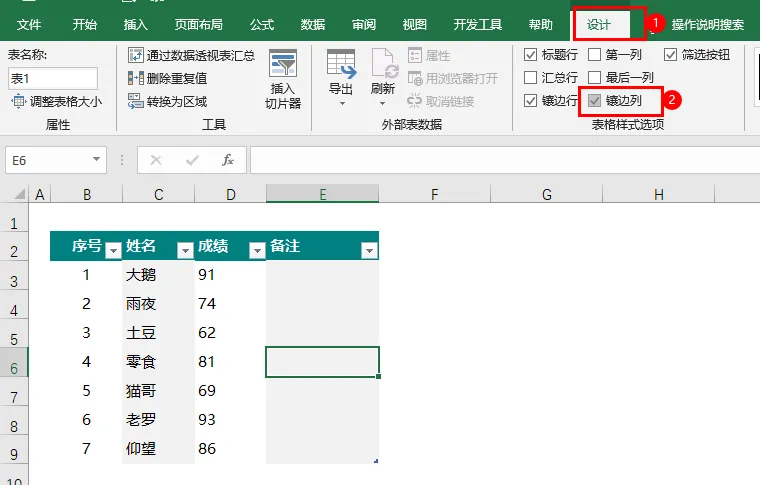Click the 导出 export table icon
Viewport: 760px width, 485px height.
tap(341, 64)
